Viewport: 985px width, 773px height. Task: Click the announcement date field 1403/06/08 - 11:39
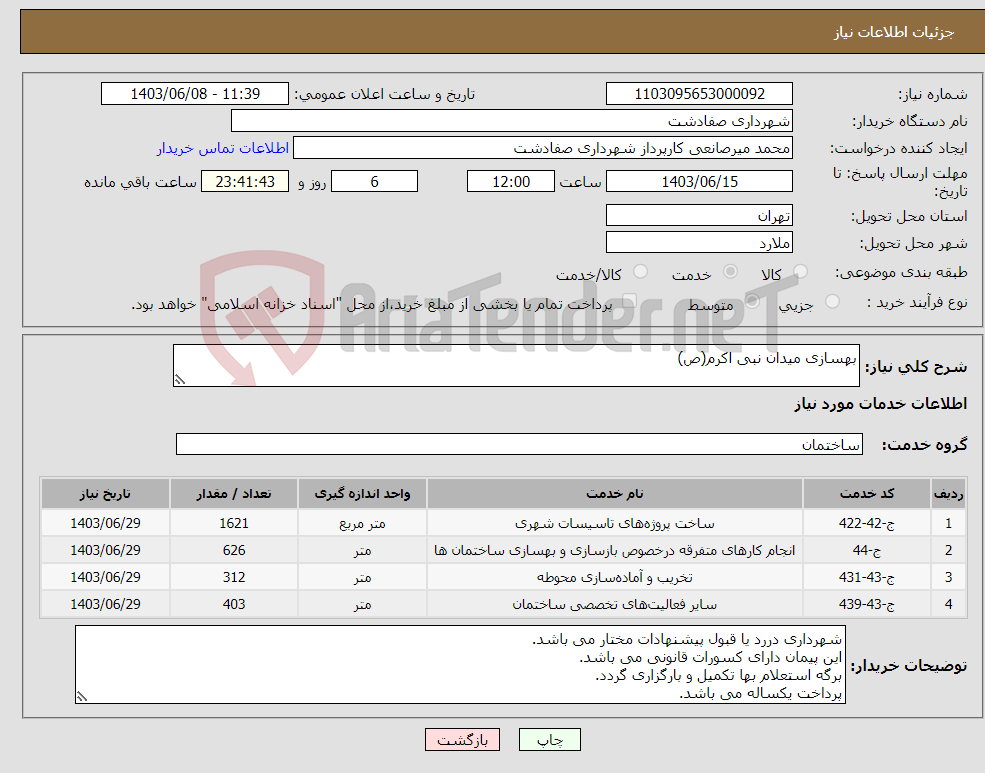(x=195, y=94)
